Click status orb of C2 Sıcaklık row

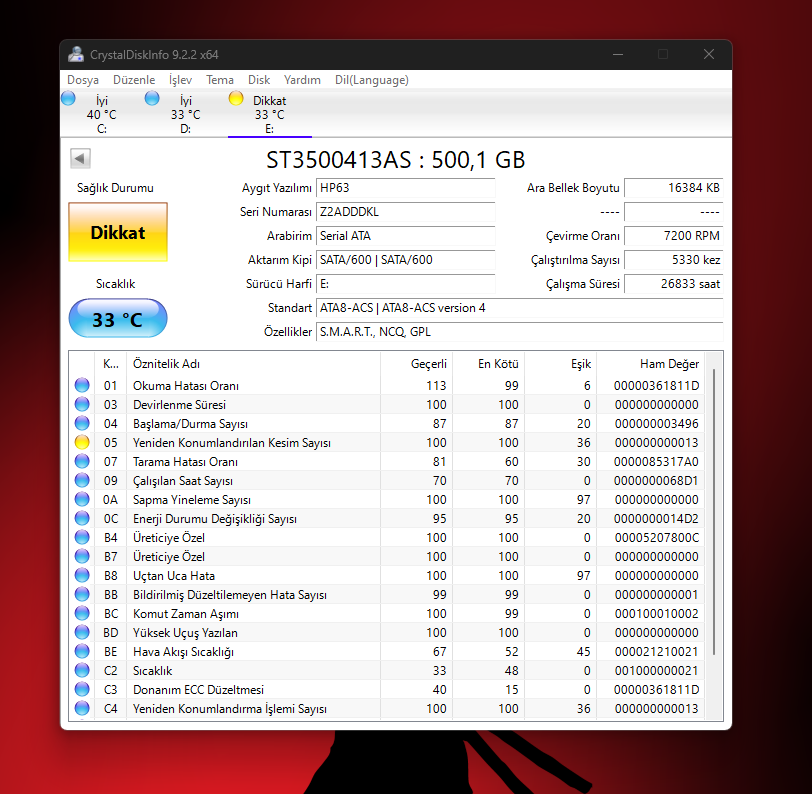[82, 670]
